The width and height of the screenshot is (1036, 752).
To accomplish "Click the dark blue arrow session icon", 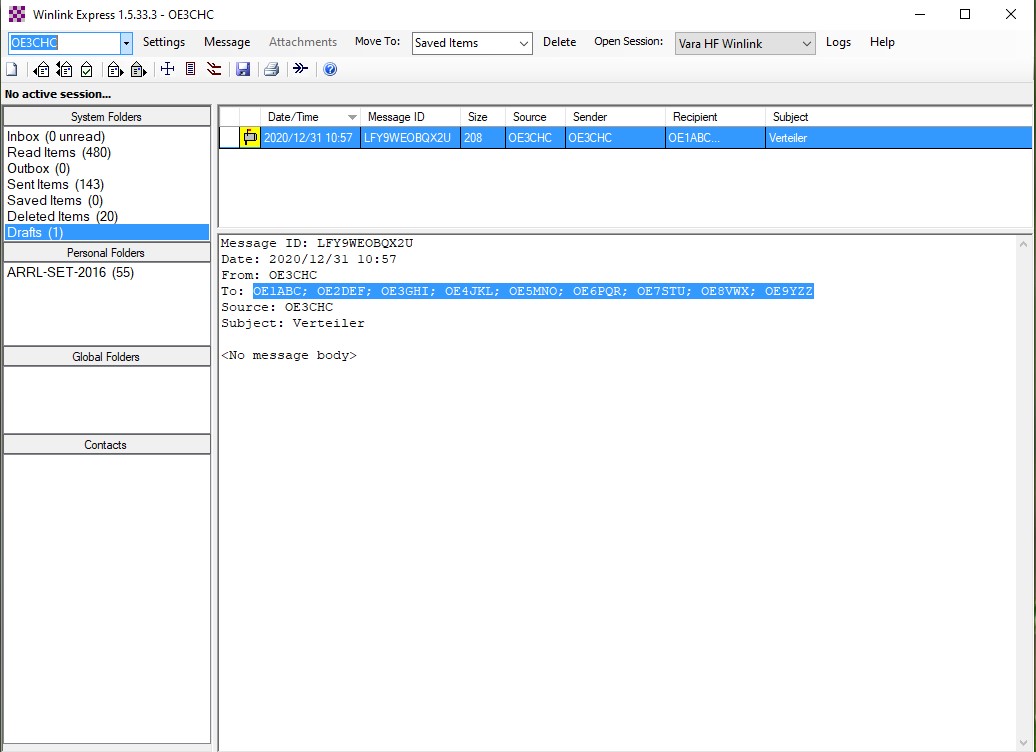I will point(301,69).
